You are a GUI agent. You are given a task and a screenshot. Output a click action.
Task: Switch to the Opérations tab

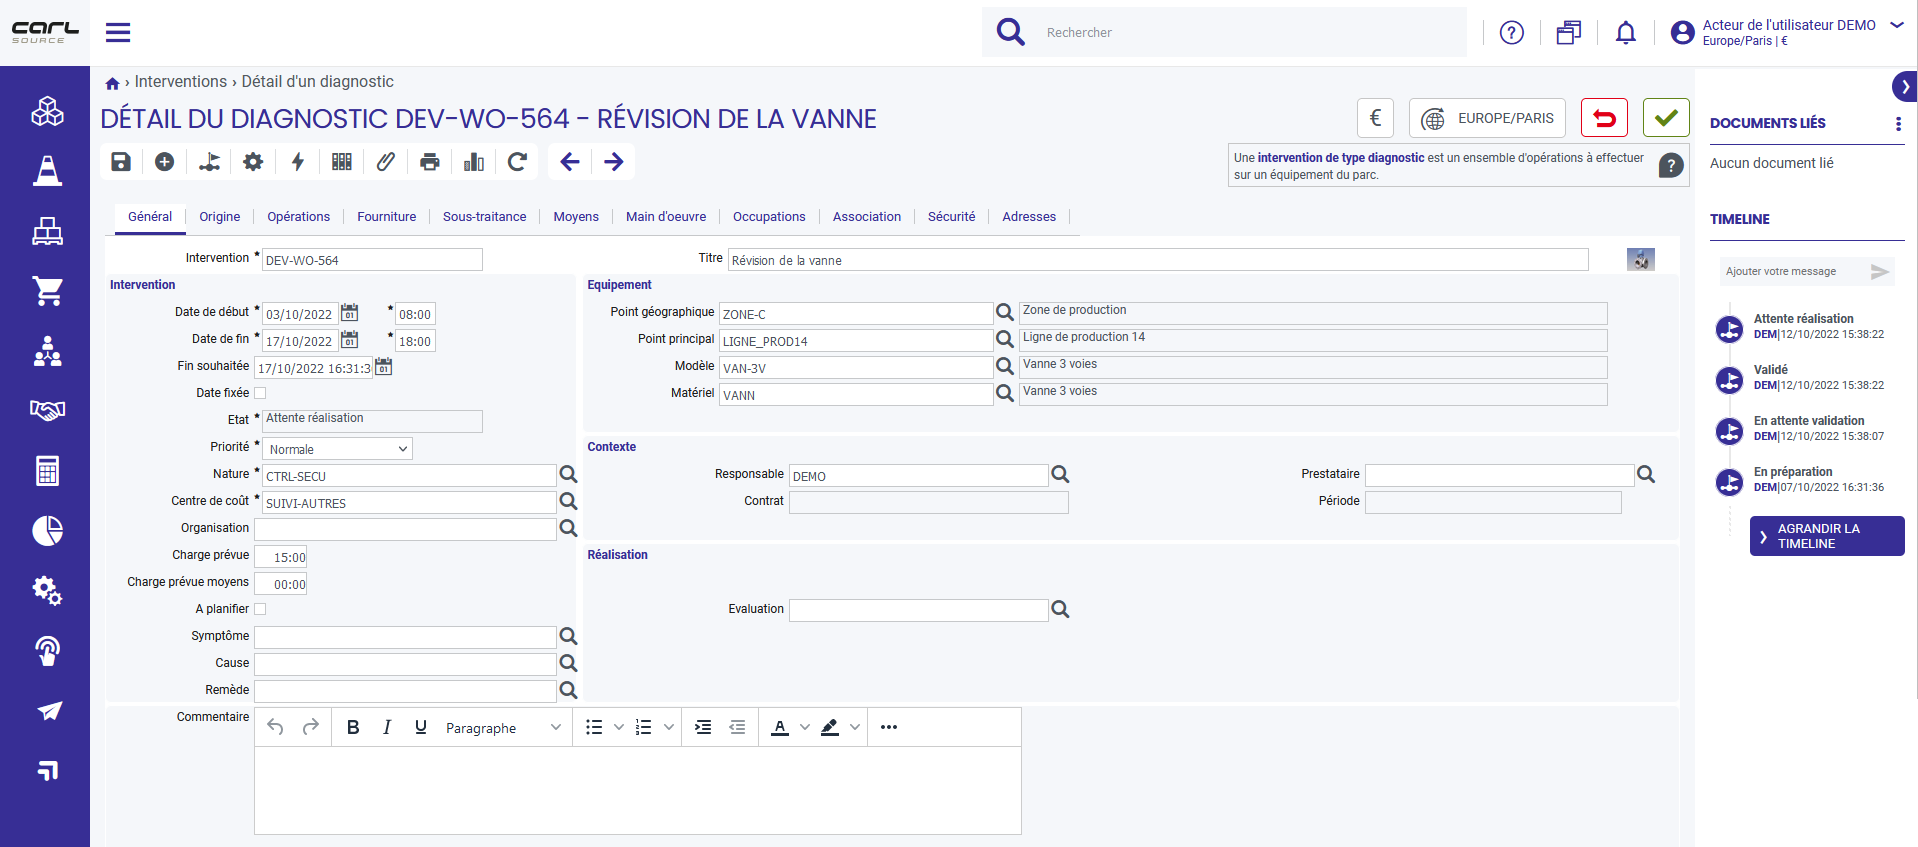298,217
